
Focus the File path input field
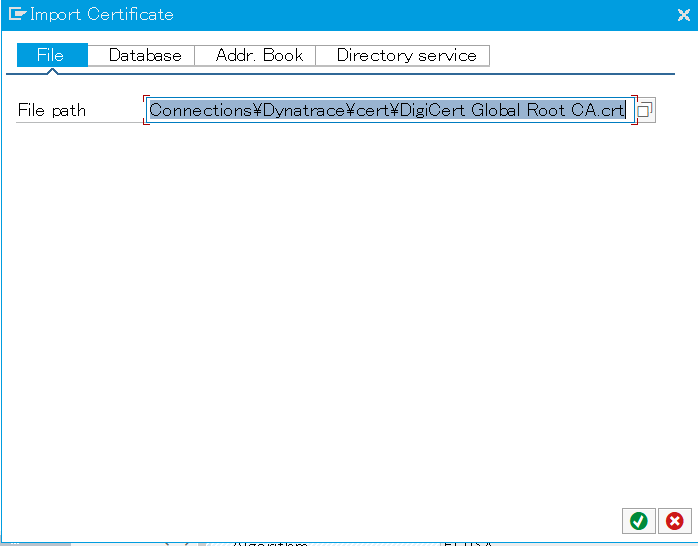click(388, 111)
